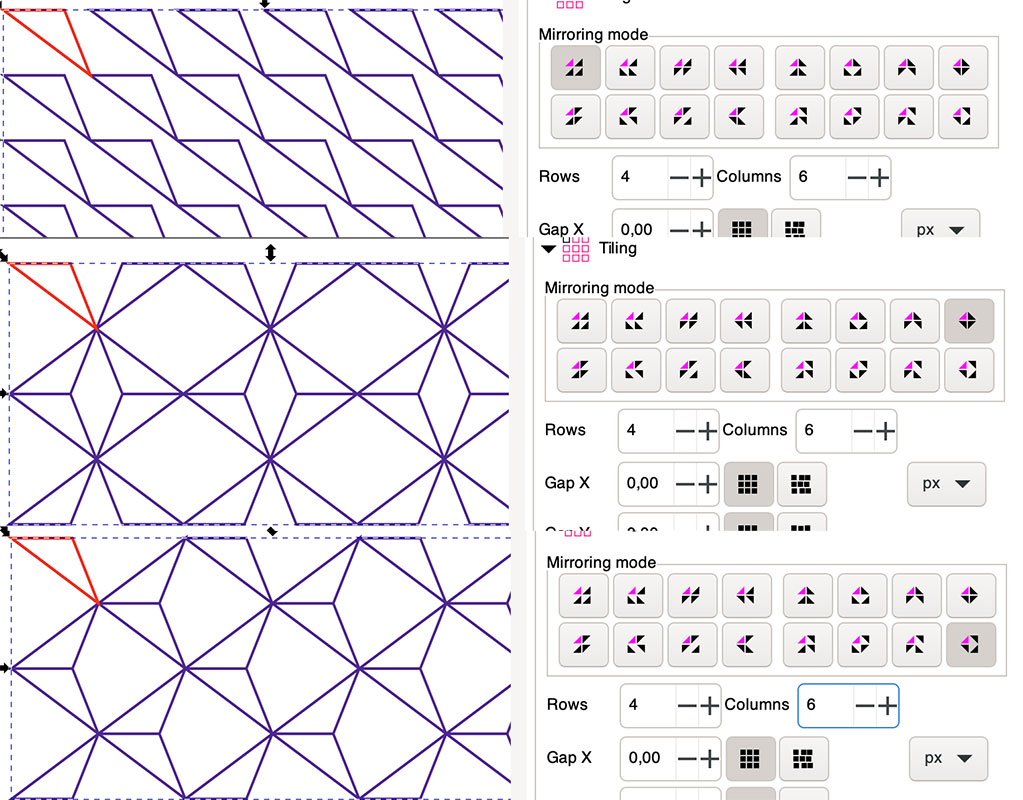Select the highlighted last second-row mirroring icon in bottom panel
The width and height of the screenshot is (1023, 800).
(x=971, y=645)
